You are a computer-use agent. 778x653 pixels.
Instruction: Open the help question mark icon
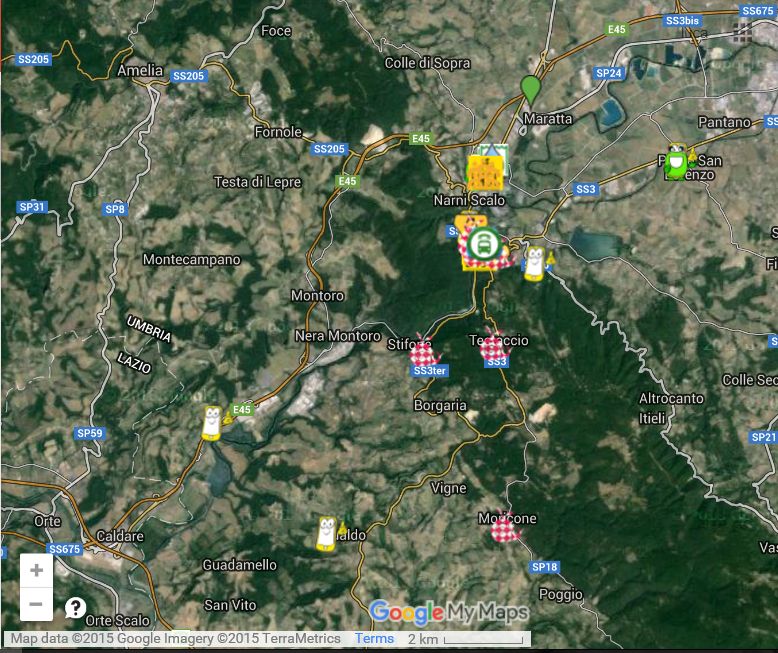tap(75, 607)
